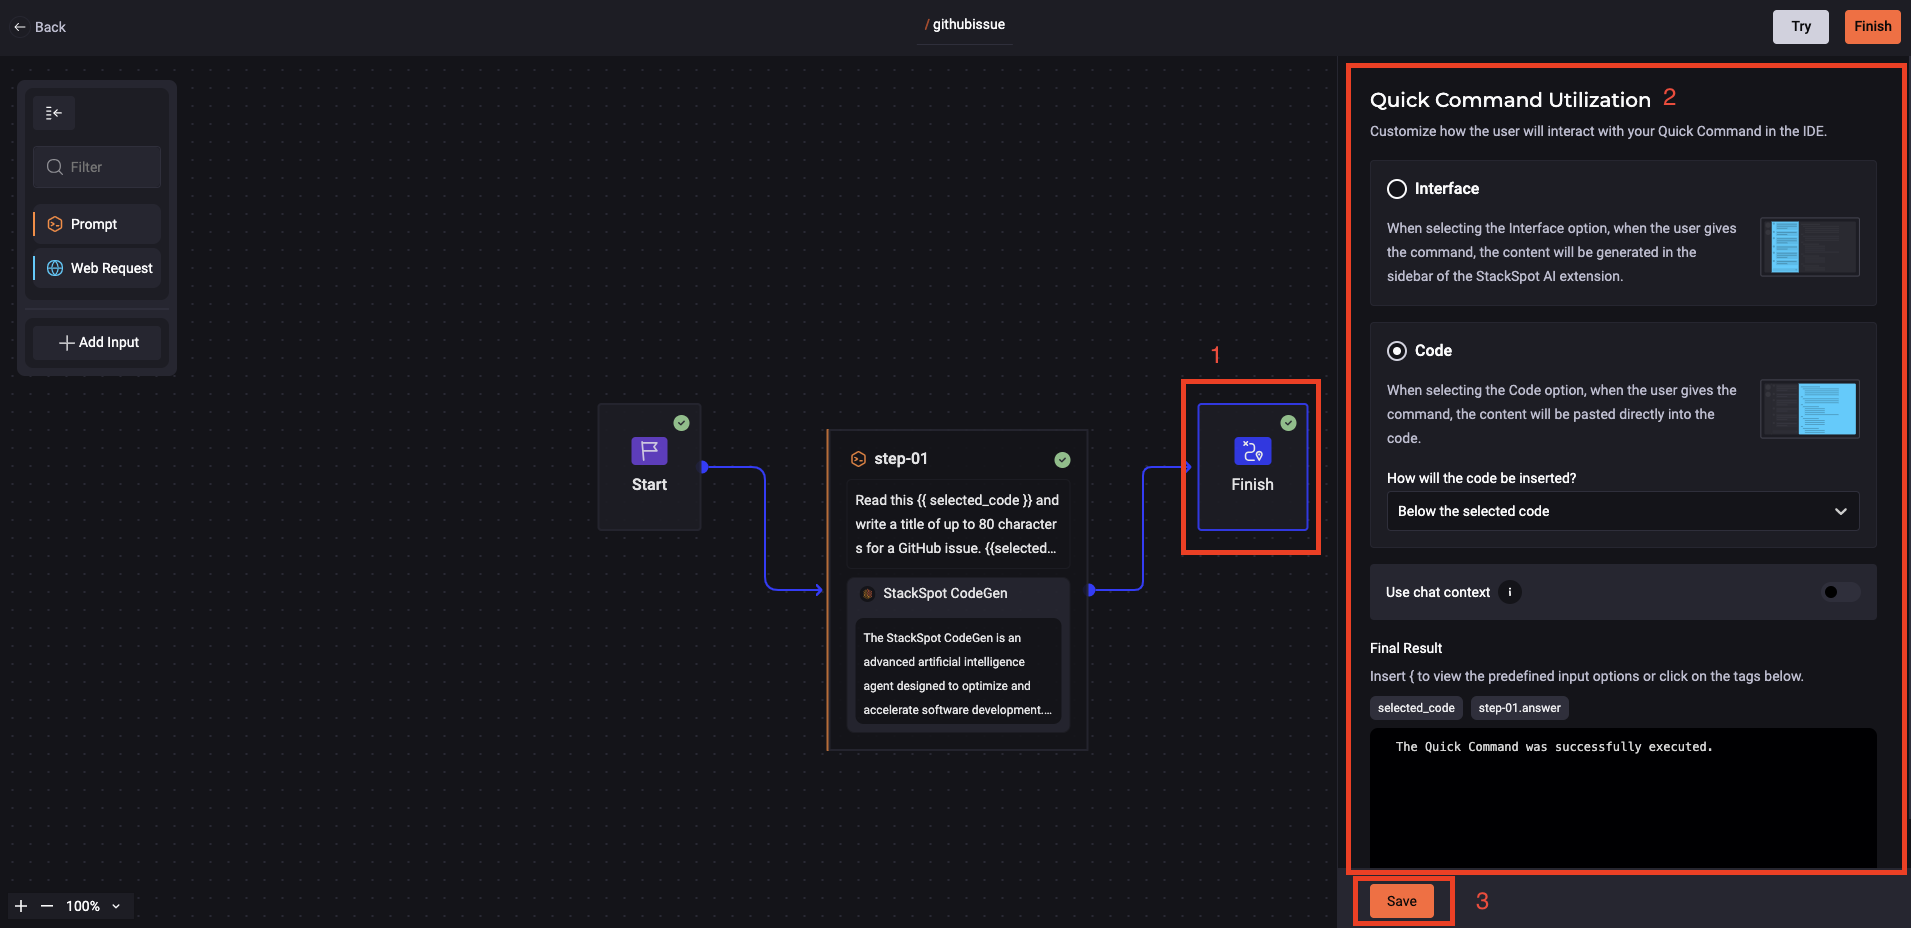1911x928 pixels.
Task: Click the Start node flag icon
Action: [648, 452]
